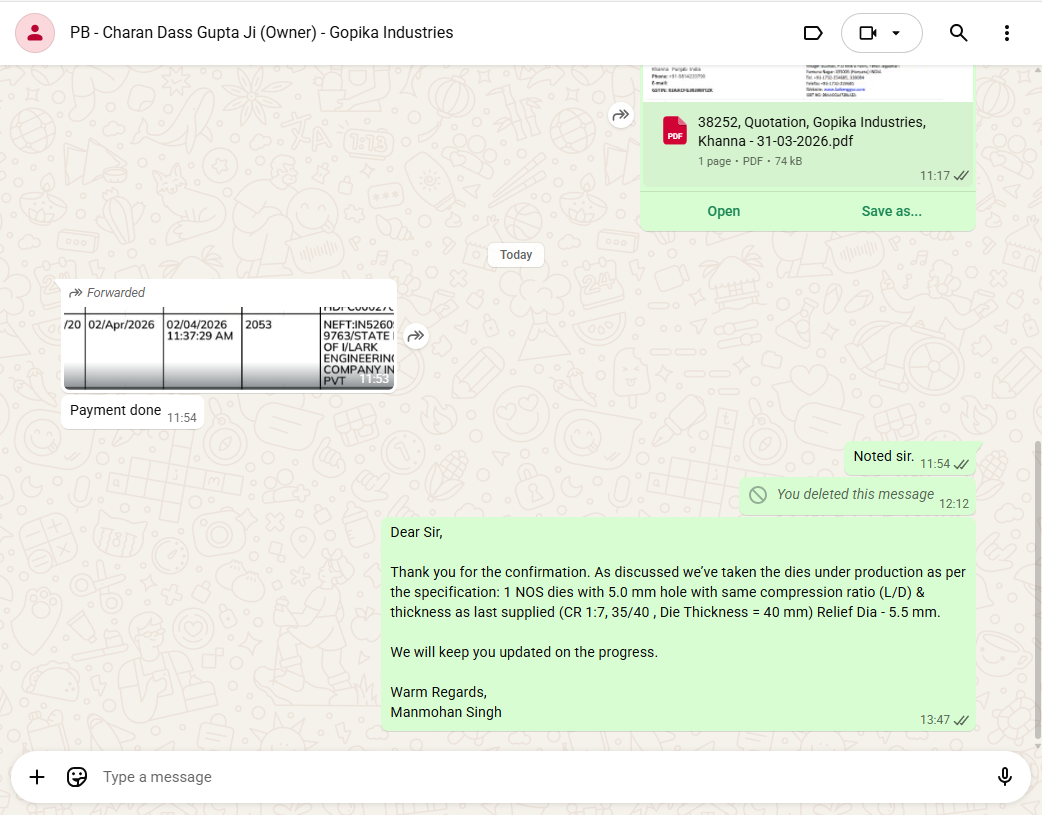Viewport: 1042px width, 815px height.
Task: Save the quotation PDF with Save as
Action: click(x=891, y=211)
